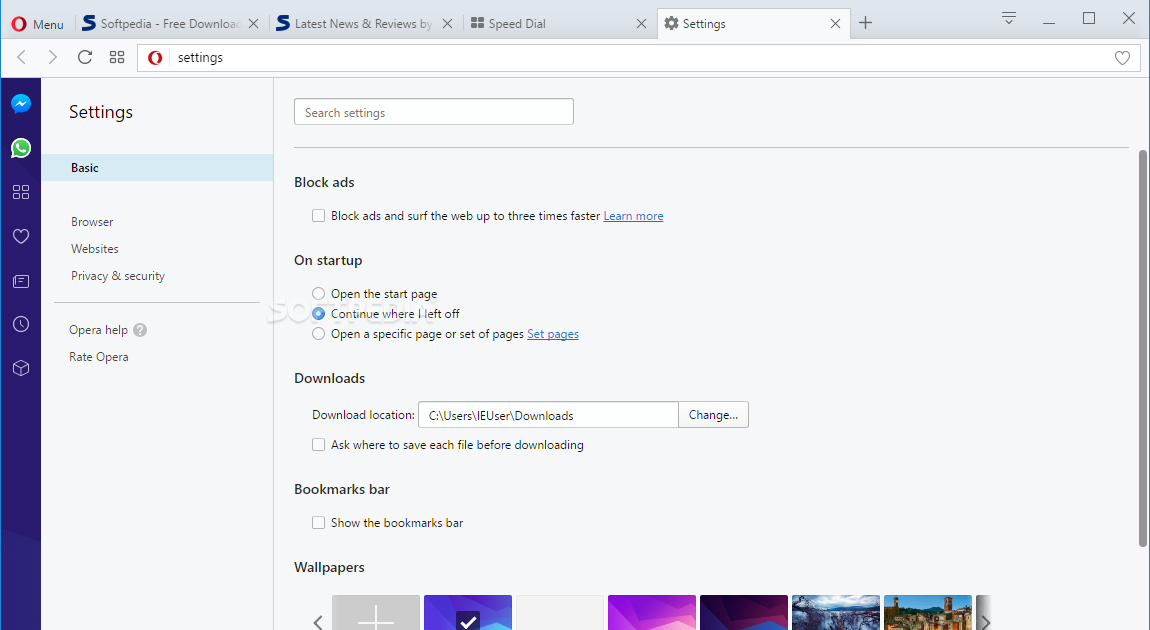Viewport: 1150px width, 630px height.
Task: Click the Change... download location button
Action: click(x=713, y=414)
